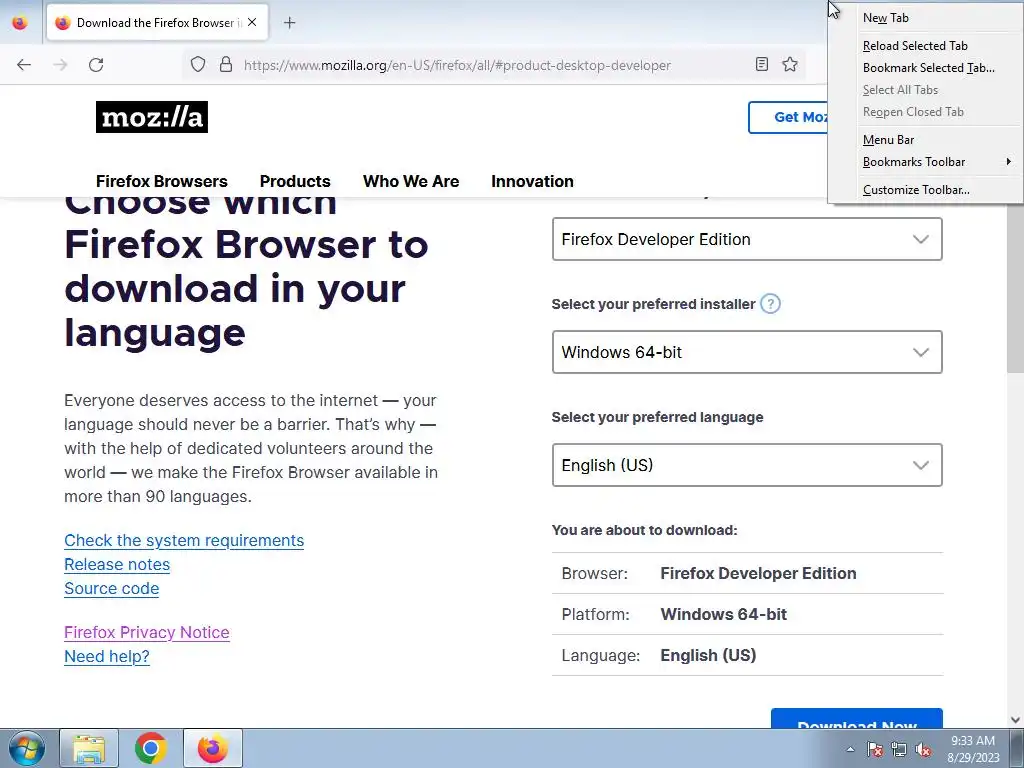
Task: Click the Need help? link
Action: pos(107,656)
